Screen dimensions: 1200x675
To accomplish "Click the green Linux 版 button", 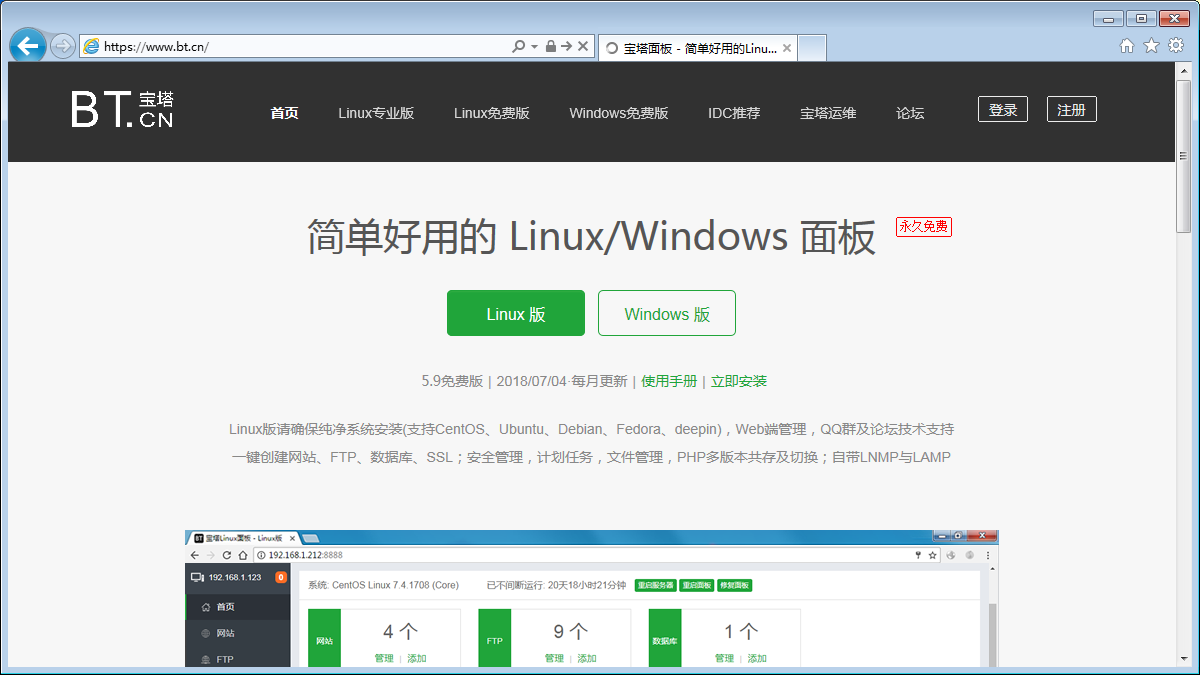I will pyautogui.click(x=516, y=313).
